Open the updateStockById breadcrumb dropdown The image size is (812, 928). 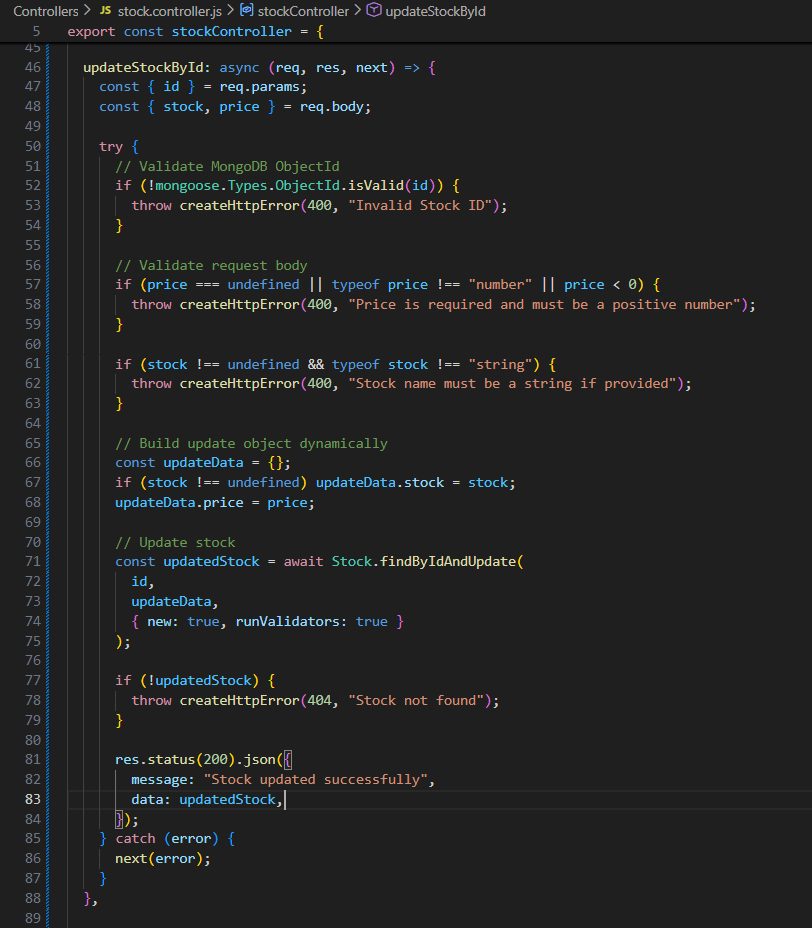436,12
